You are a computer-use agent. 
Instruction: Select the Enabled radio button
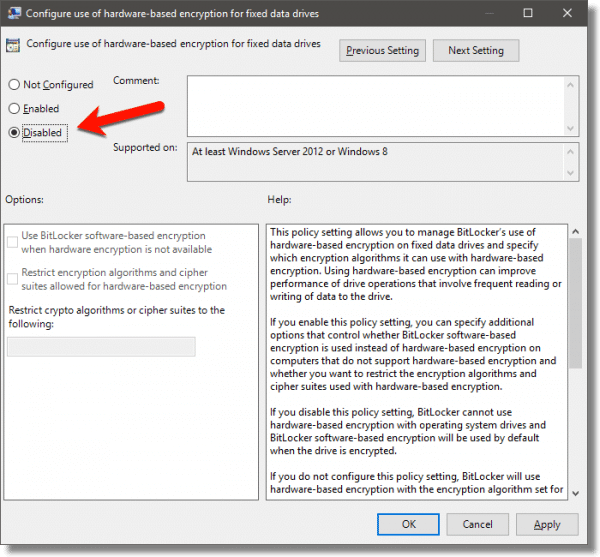tap(14, 109)
